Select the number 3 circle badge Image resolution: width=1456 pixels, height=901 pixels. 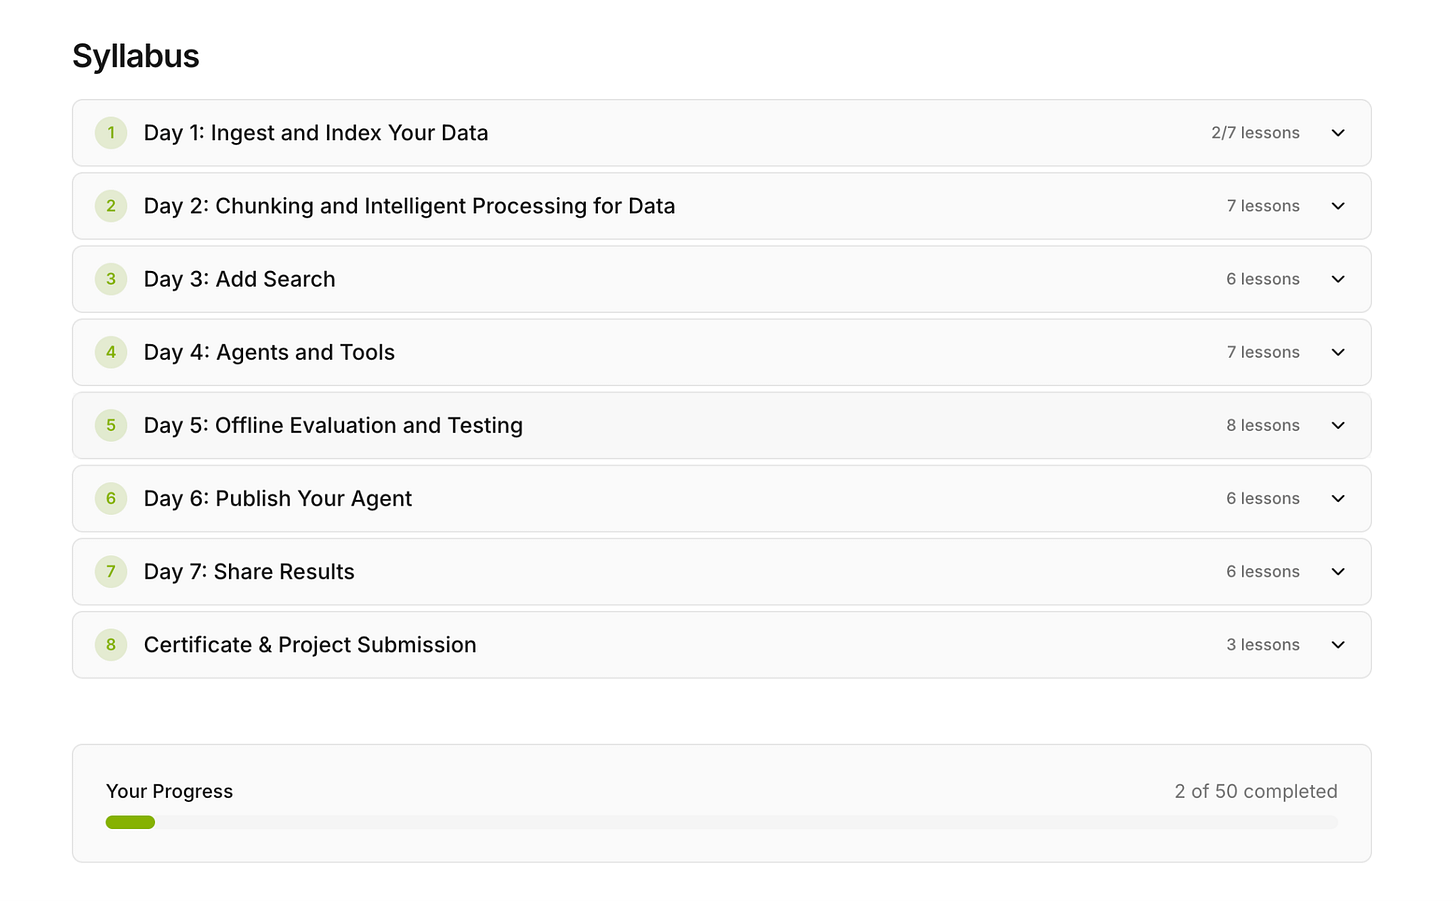[x=111, y=279]
